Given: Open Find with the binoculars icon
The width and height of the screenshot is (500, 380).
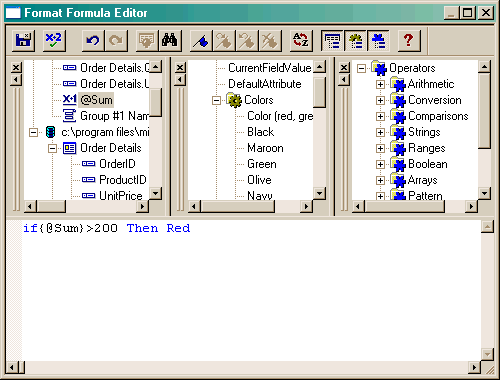Looking at the screenshot, I should click(170, 40).
